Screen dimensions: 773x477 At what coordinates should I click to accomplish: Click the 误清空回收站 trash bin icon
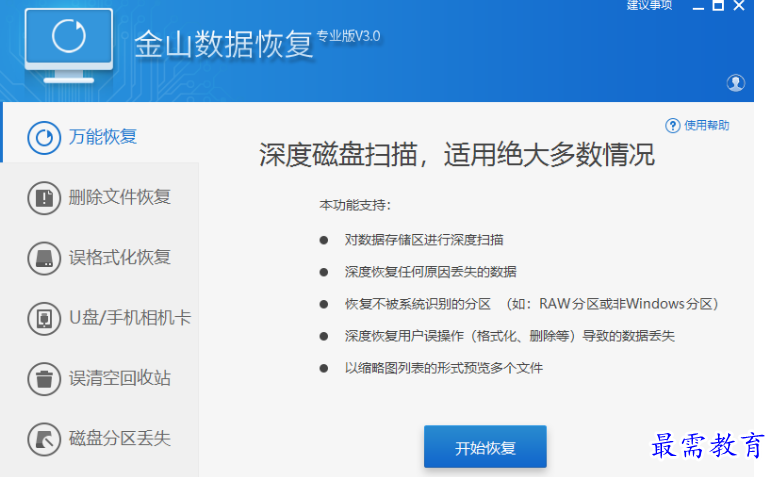click(44, 379)
